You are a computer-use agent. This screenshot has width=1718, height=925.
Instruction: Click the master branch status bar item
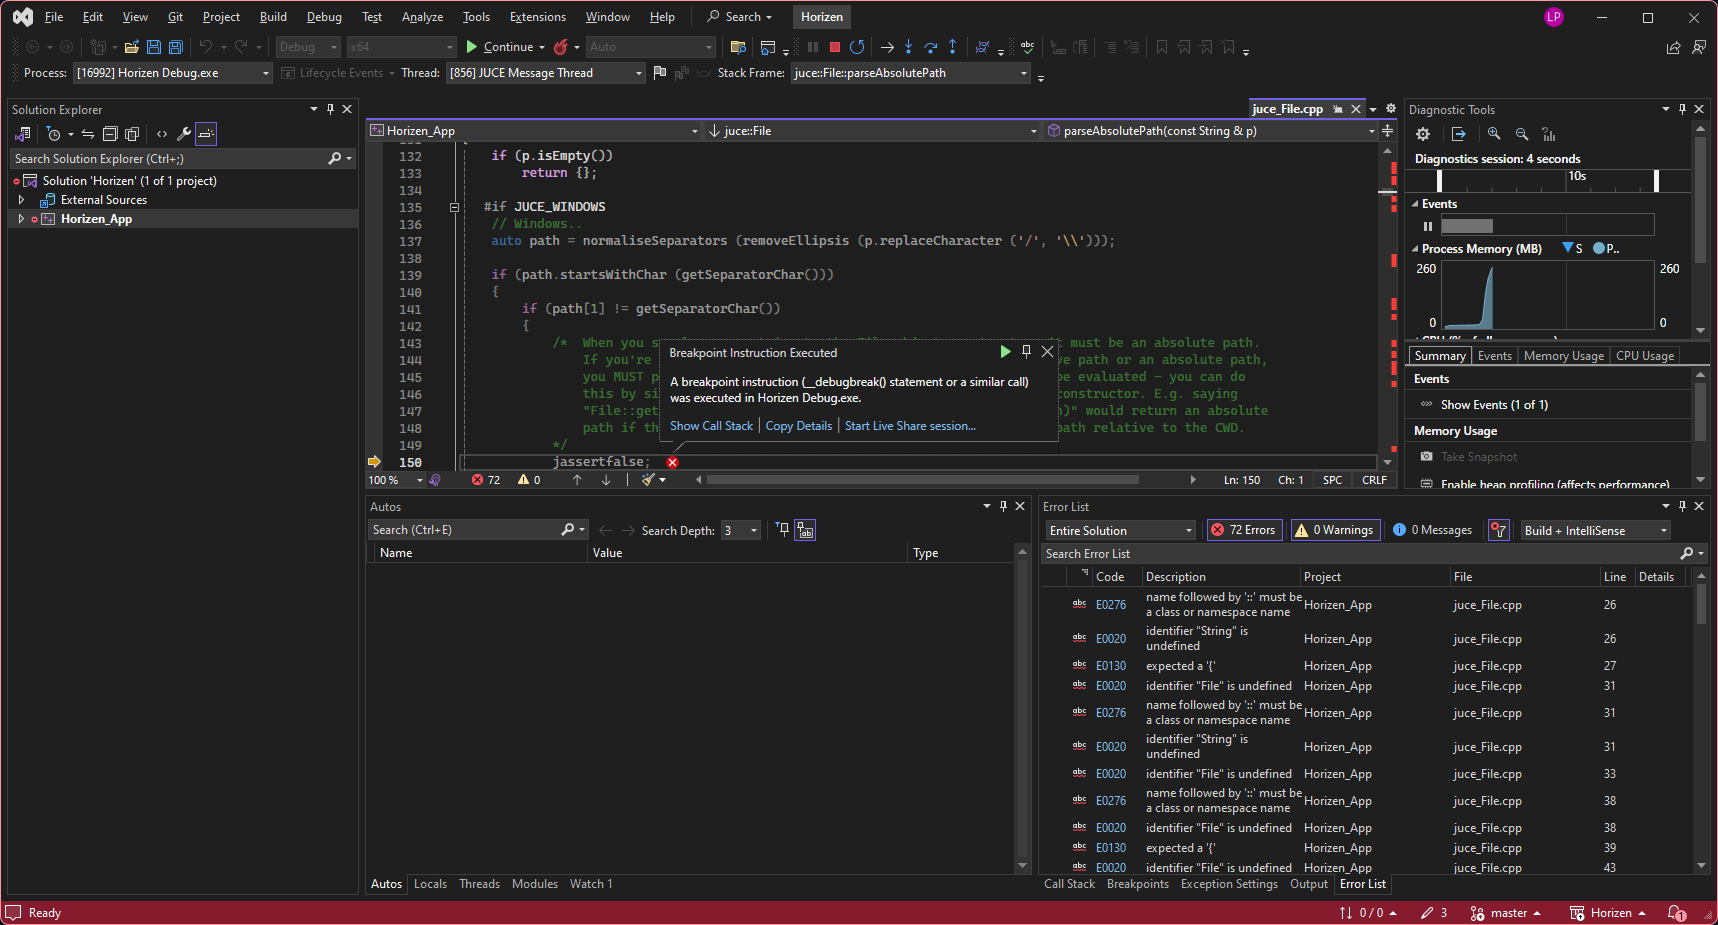click(1506, 913)
